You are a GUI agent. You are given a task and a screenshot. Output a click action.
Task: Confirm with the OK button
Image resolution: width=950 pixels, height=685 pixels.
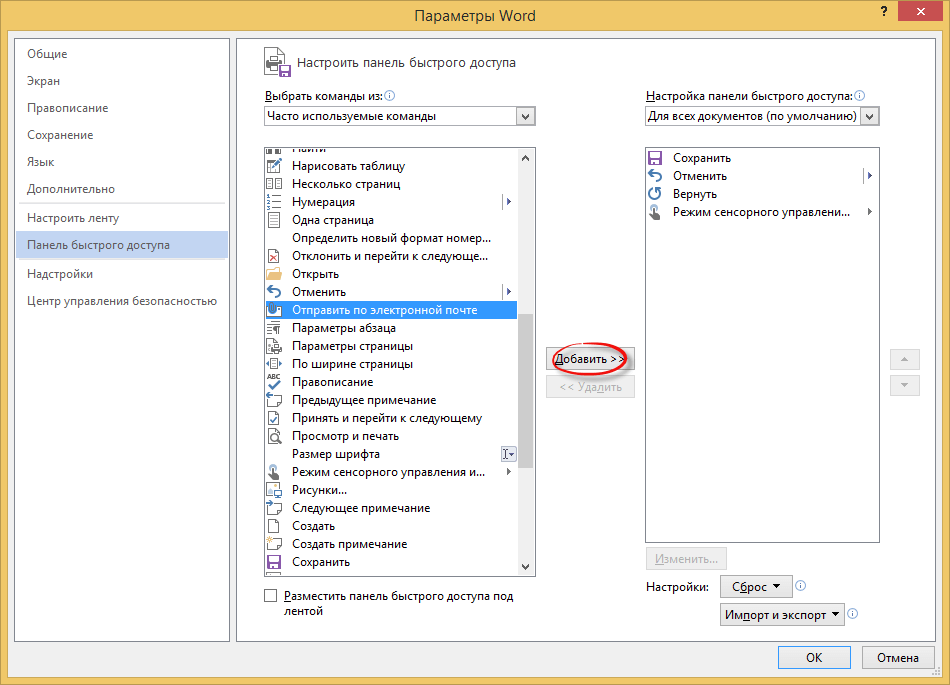point(814,658)
